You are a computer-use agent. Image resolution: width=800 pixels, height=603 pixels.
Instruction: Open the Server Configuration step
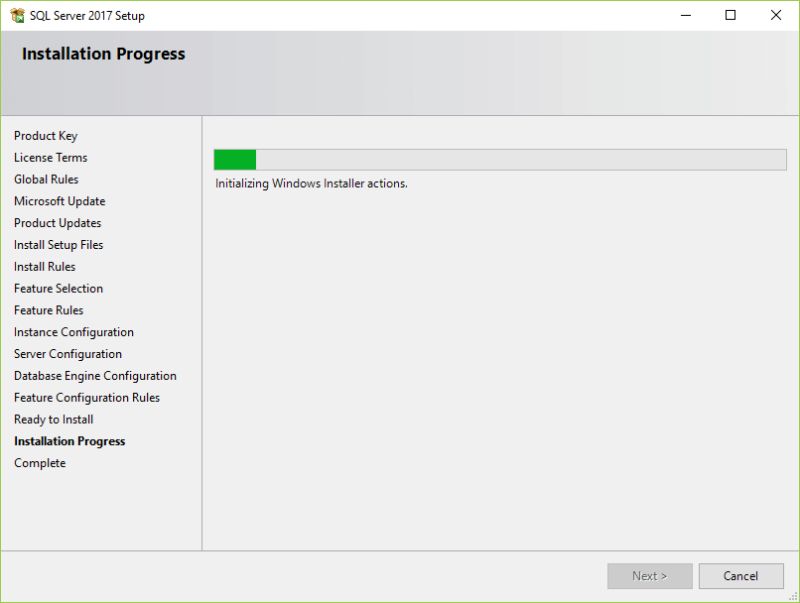click(67, 353)
